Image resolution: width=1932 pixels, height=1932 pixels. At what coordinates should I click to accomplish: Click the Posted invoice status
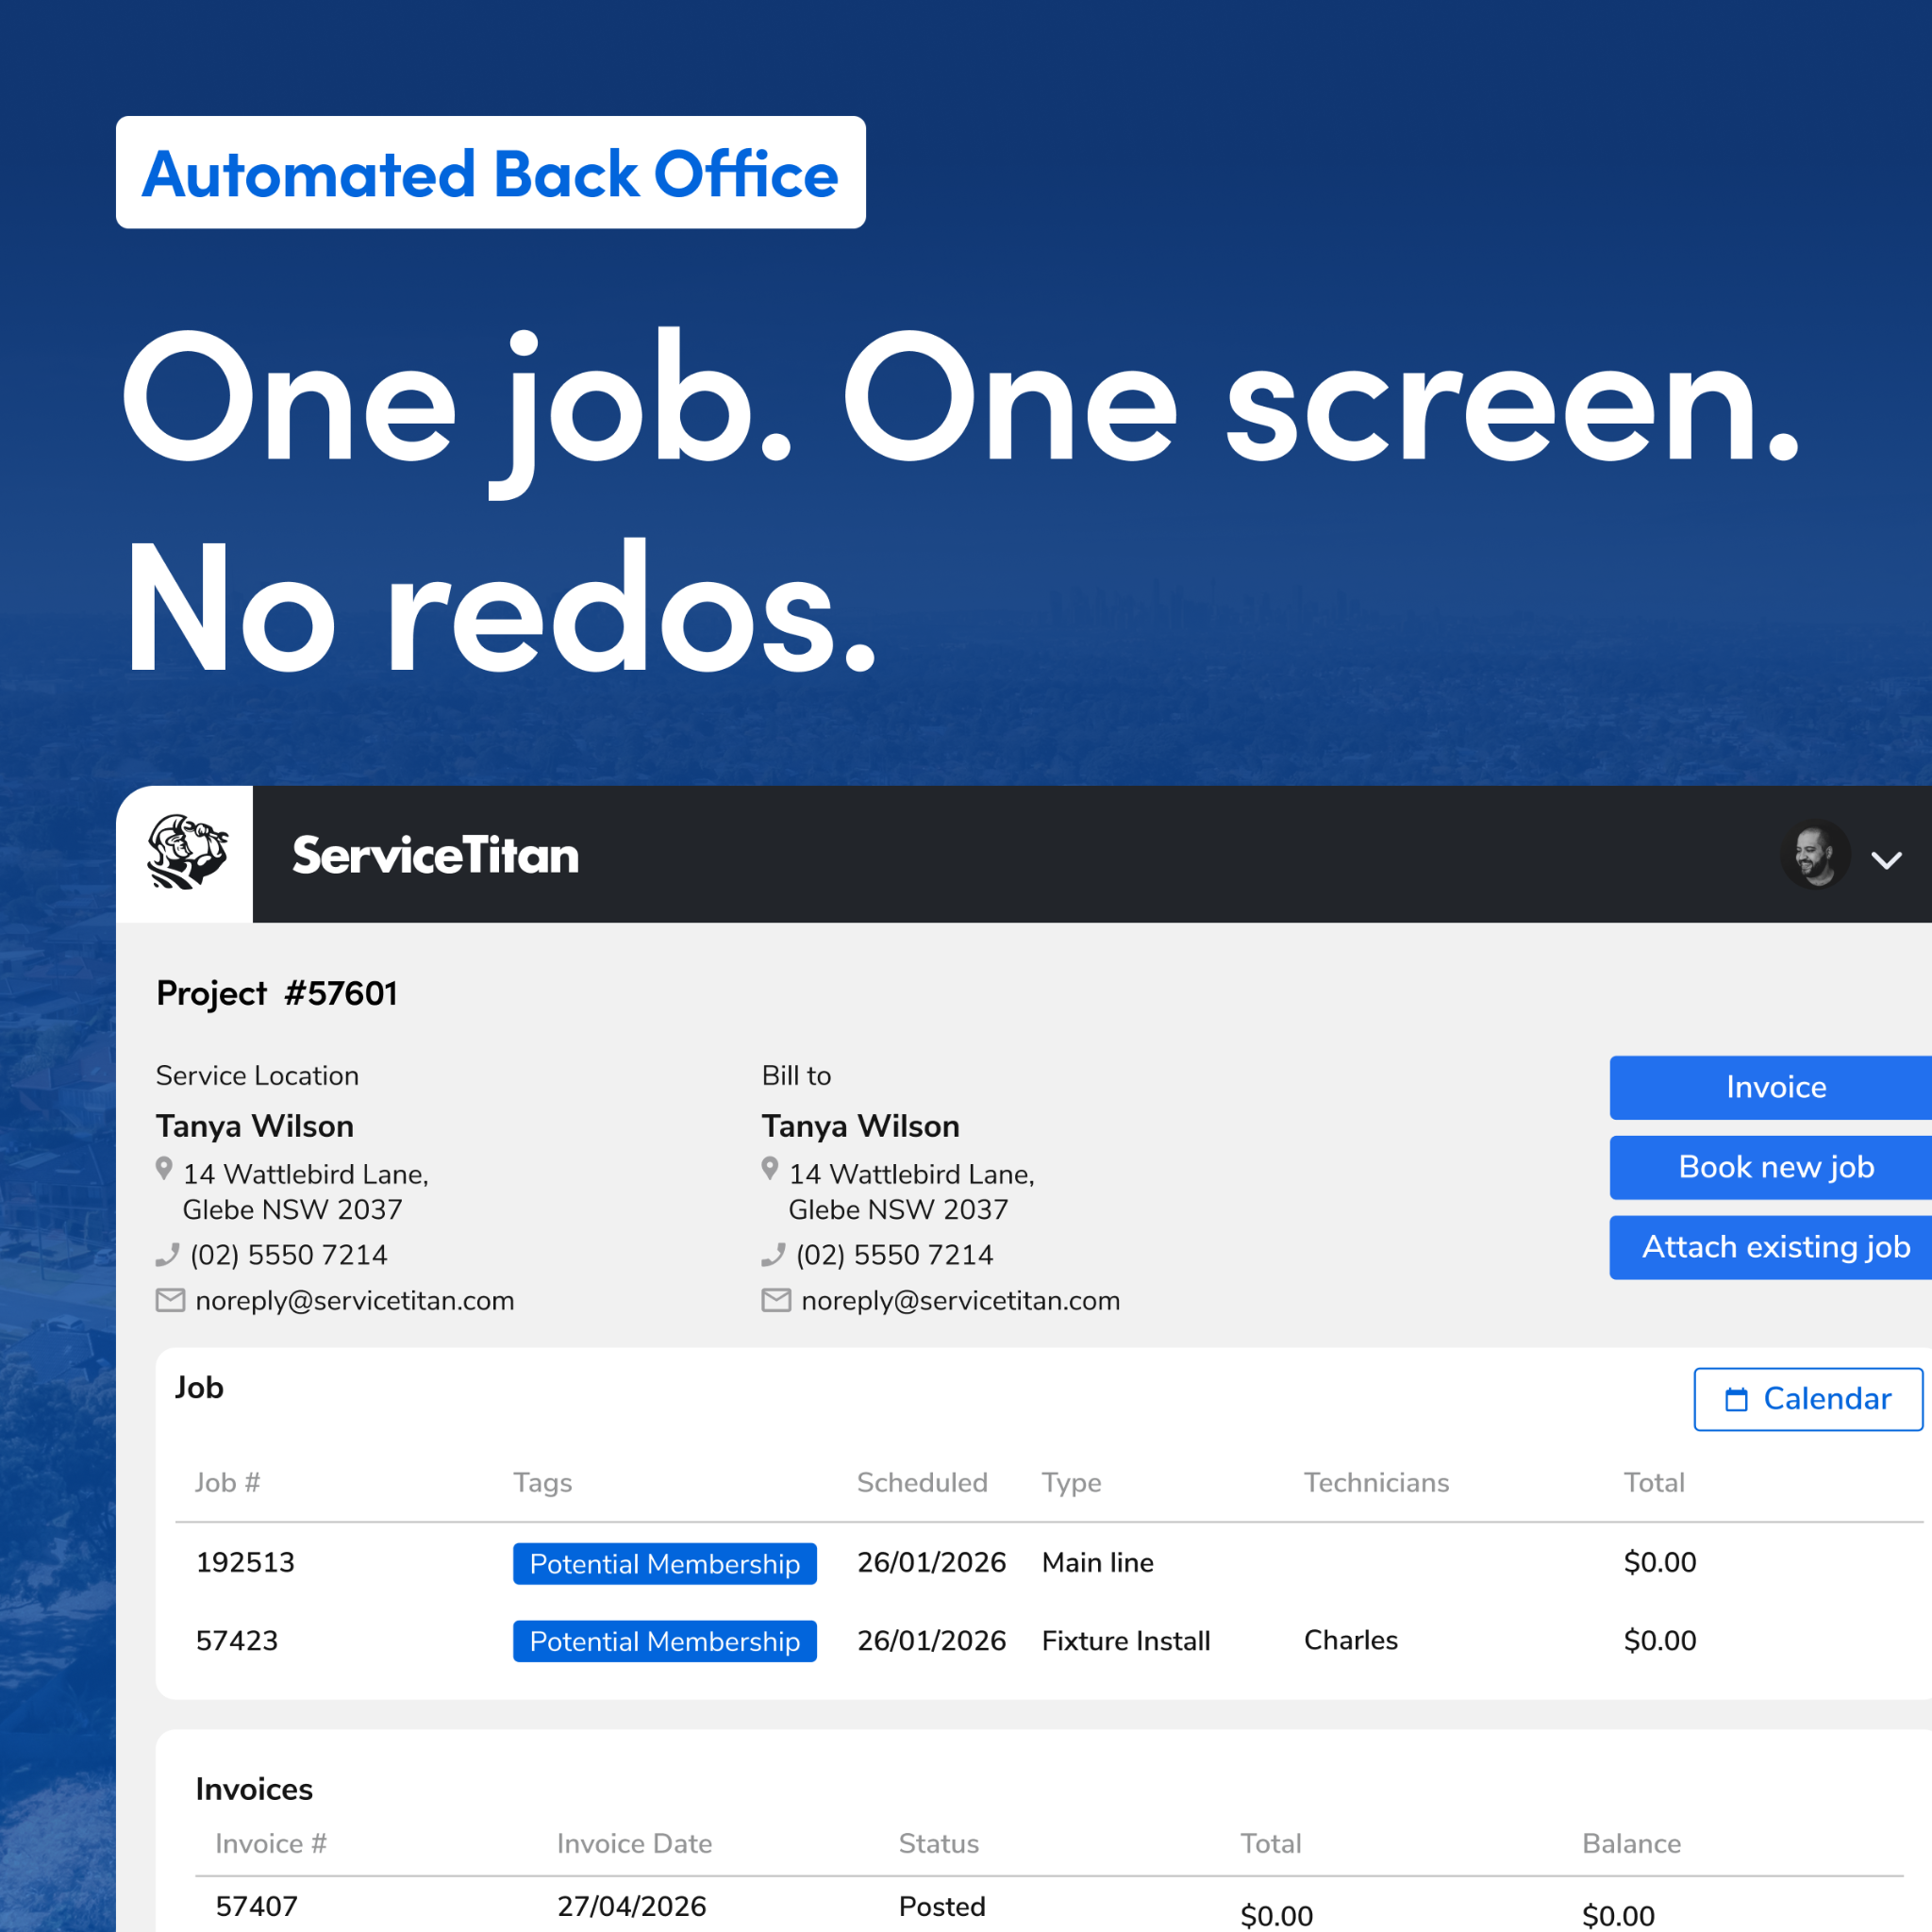[x=942, y=1906]
